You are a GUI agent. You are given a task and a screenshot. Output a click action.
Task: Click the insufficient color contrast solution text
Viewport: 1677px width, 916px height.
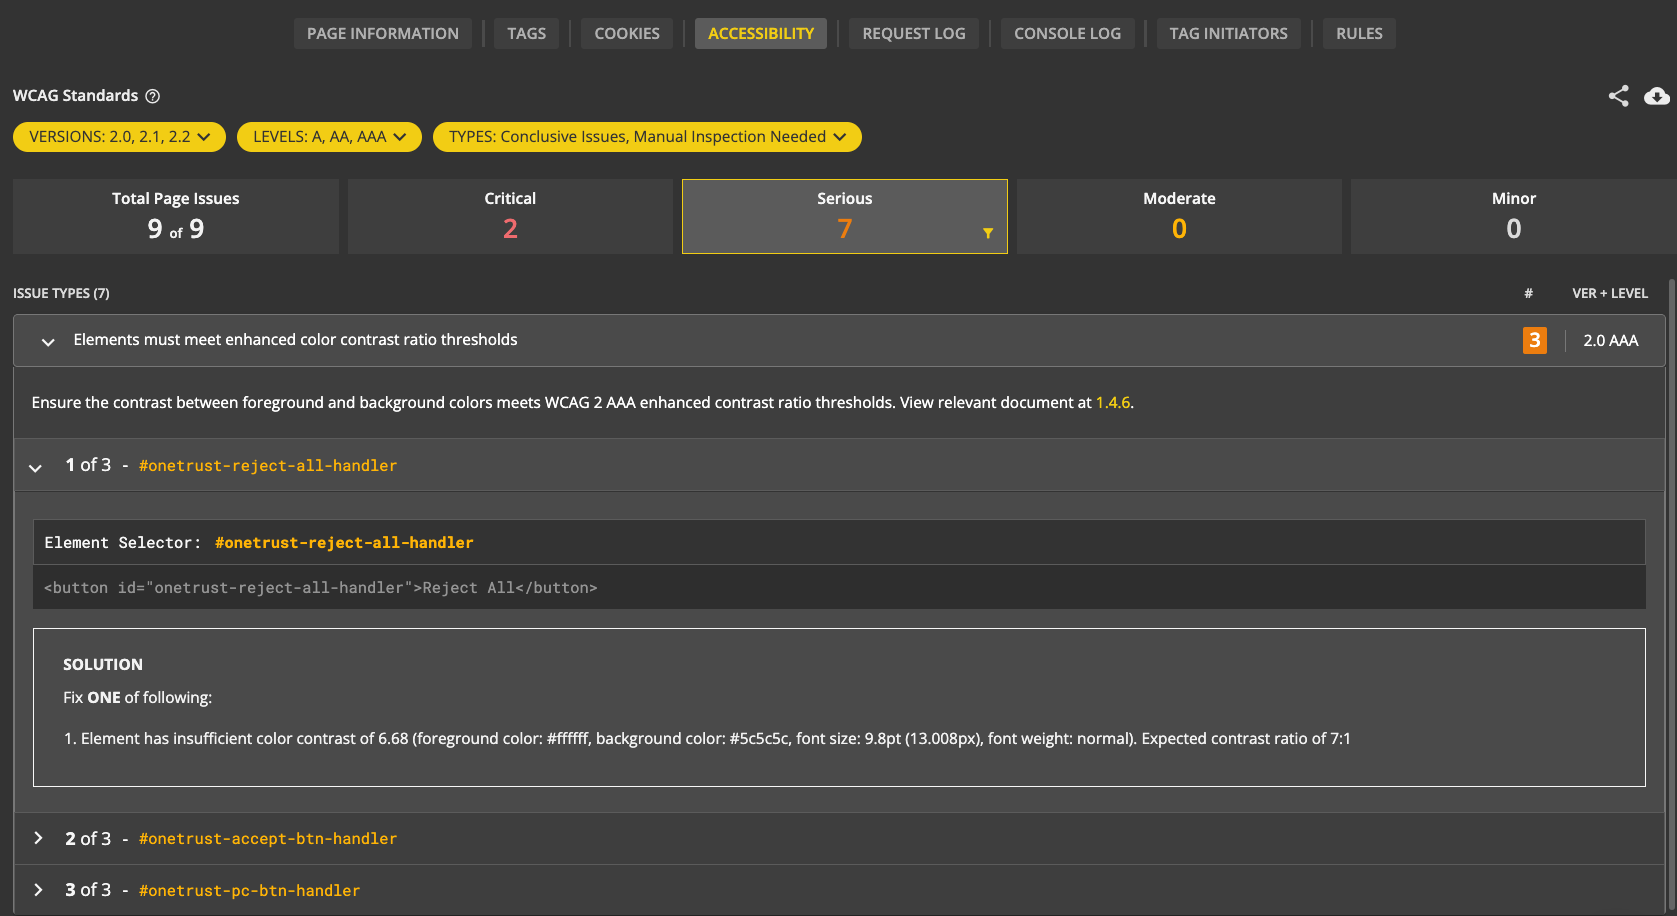pos(707,739)
